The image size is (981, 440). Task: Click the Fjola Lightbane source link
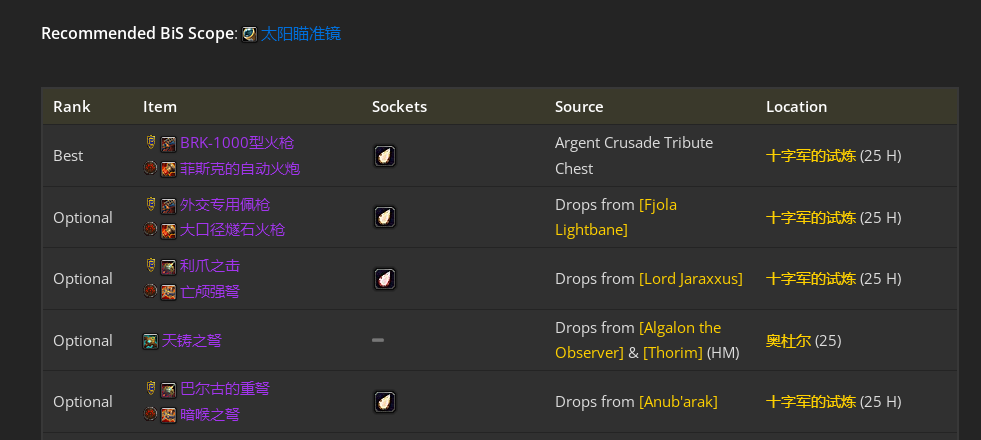point(616,217)
